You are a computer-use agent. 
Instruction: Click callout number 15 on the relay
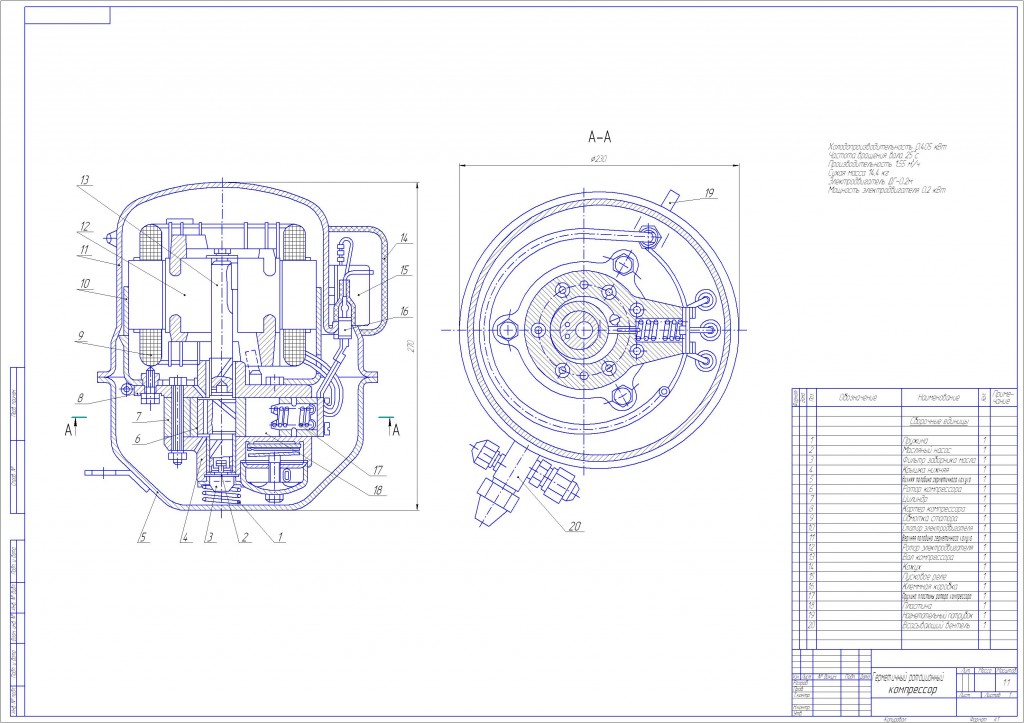(x=405, y=269)
